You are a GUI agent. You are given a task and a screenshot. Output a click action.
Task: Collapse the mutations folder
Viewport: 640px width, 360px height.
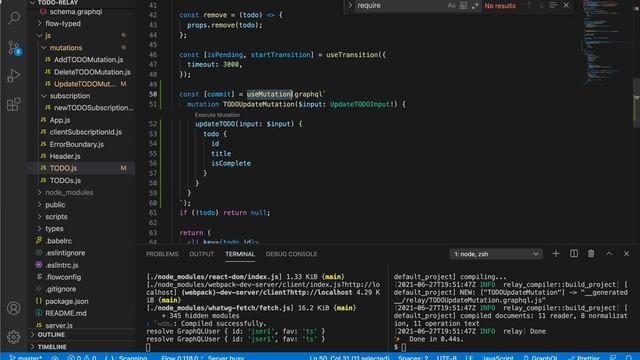pos(65,48)
